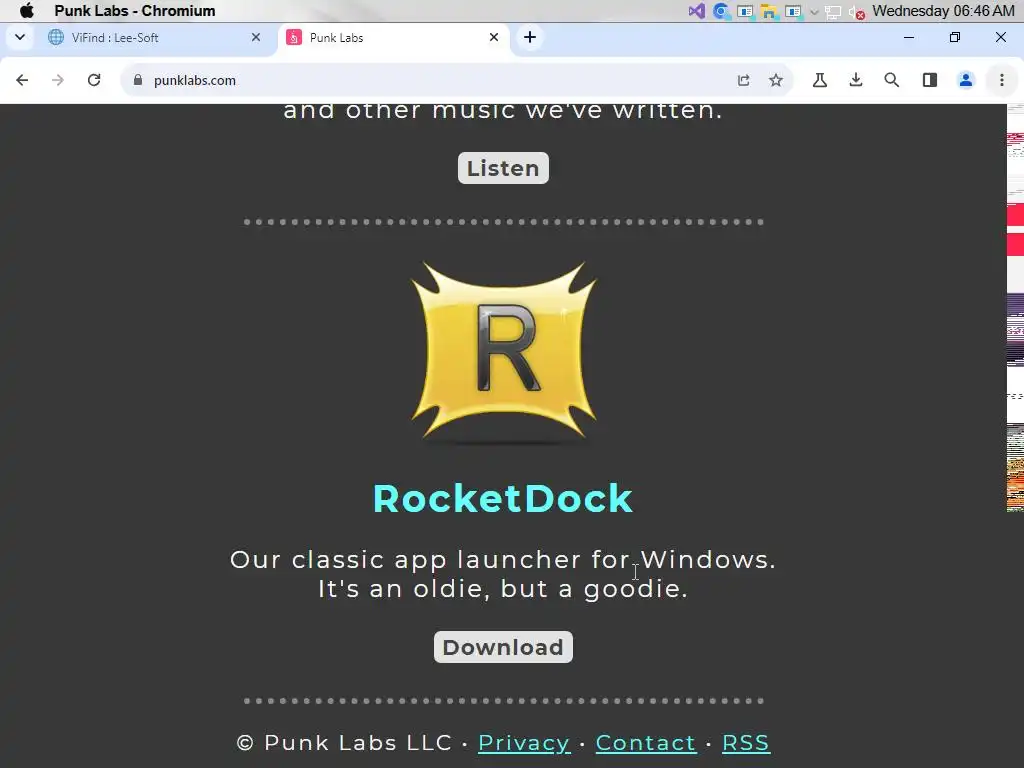Bookmark this page with the star icon
1024x768 pixels.
point(776,80)
